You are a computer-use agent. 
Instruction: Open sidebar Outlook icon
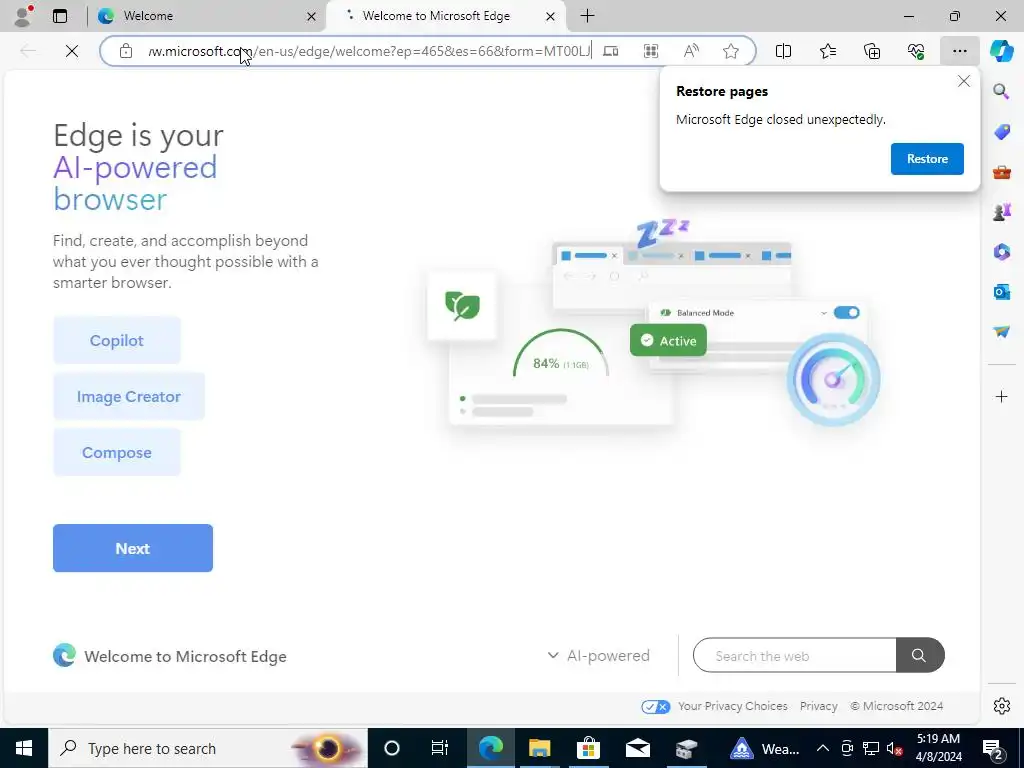click(x=1002, y=292)
